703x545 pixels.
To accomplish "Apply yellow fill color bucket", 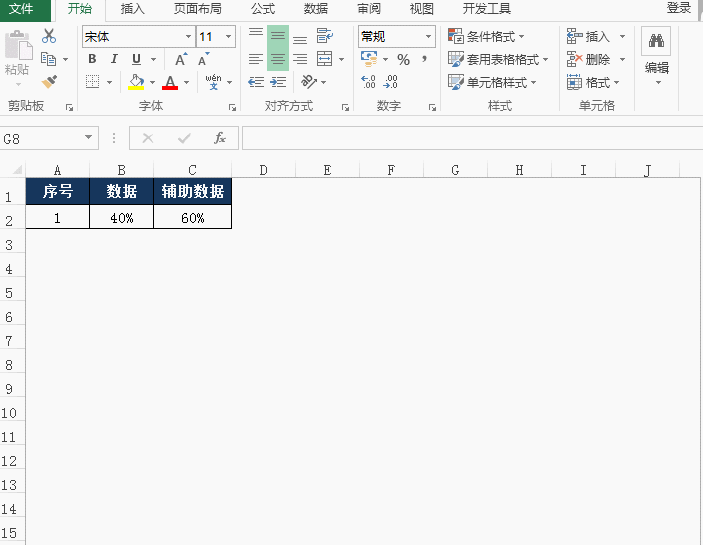I will [x=136, y=82].
